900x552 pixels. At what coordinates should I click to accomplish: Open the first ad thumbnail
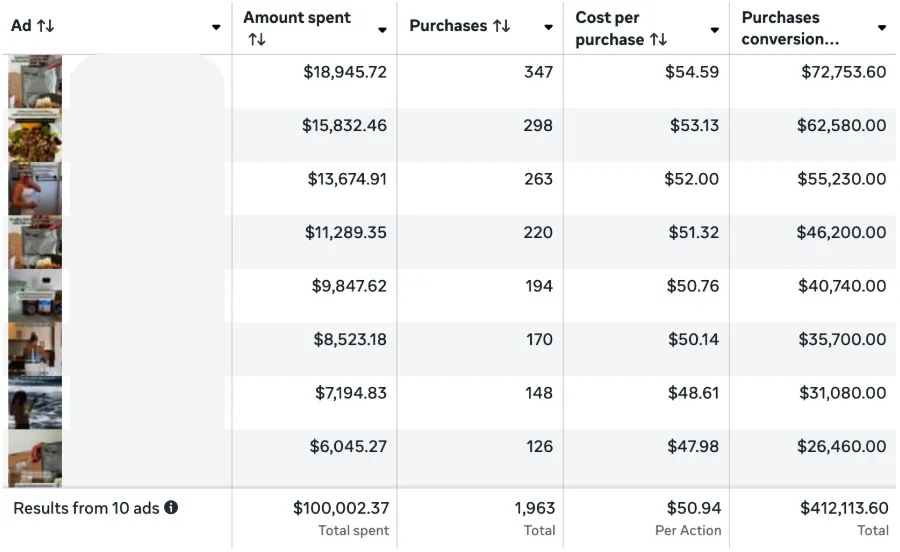tap(35, 81)
